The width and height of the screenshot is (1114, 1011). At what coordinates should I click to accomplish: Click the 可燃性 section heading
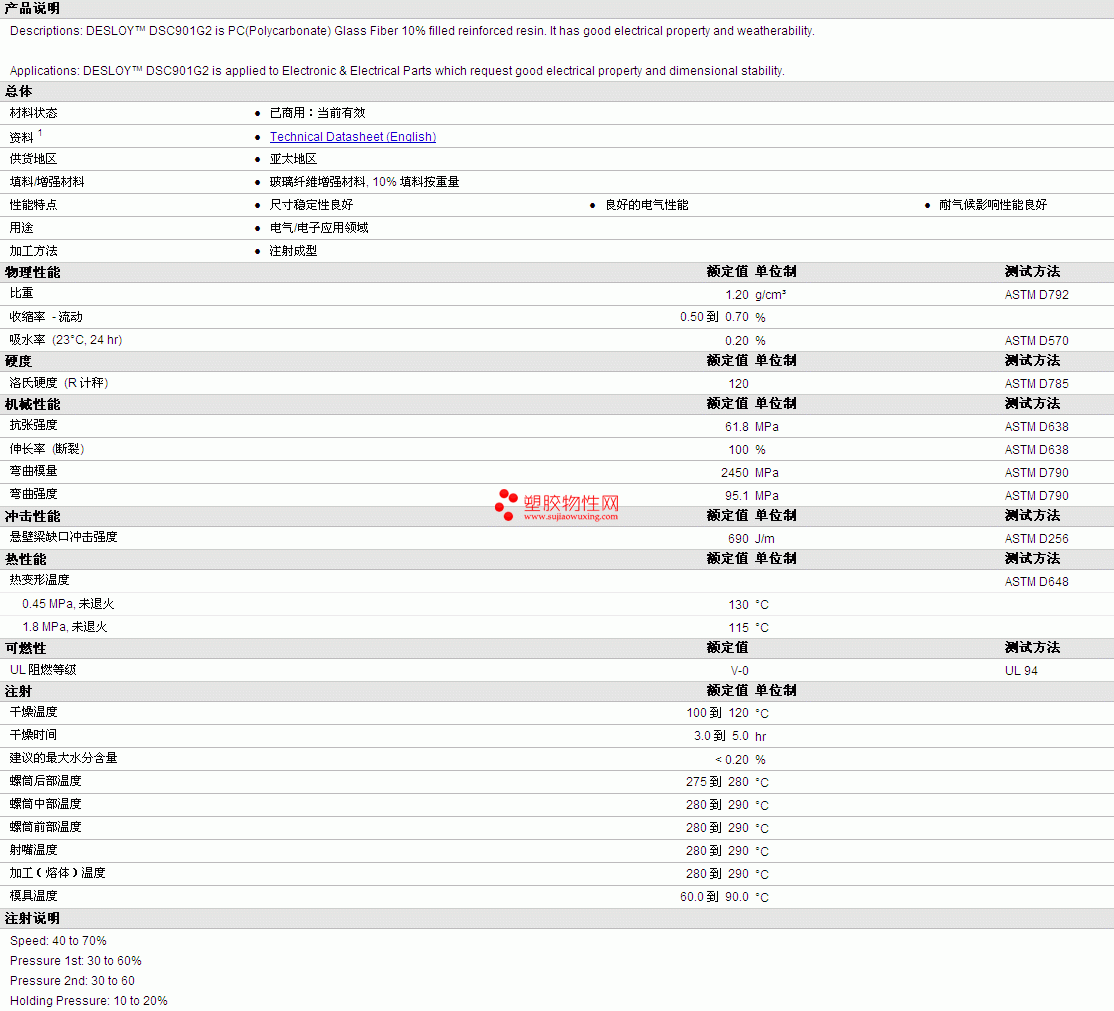click(26, 649)
